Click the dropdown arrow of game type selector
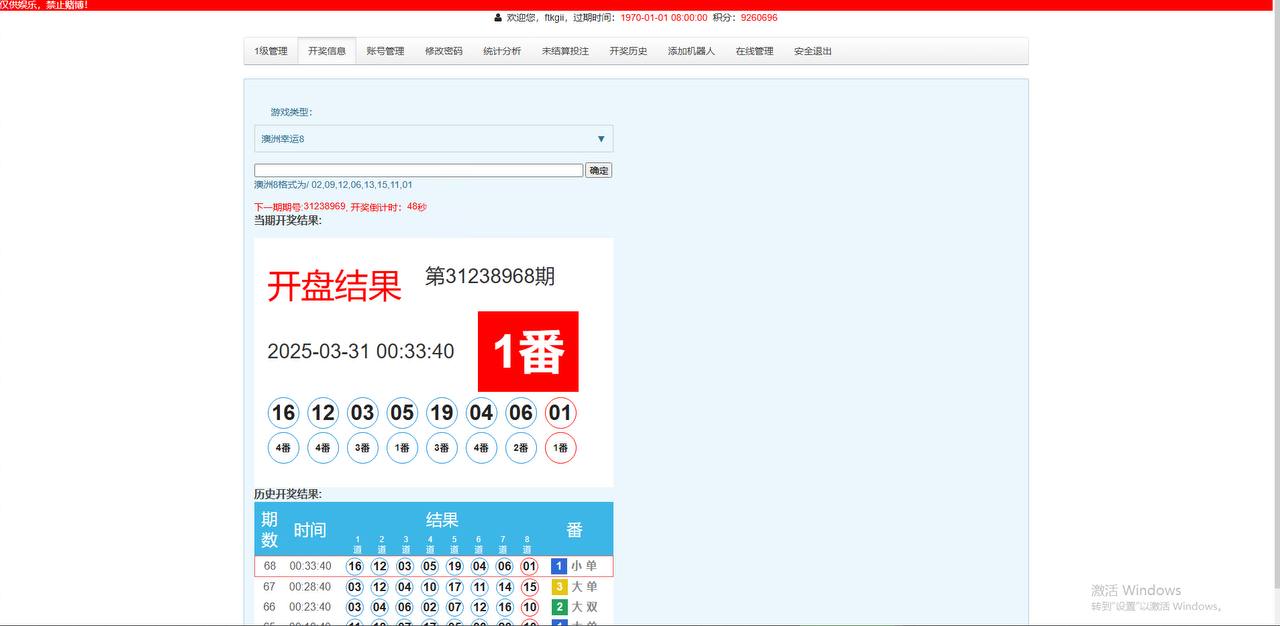The height and width of the screenshot is (626, 1280). point(601,139)
